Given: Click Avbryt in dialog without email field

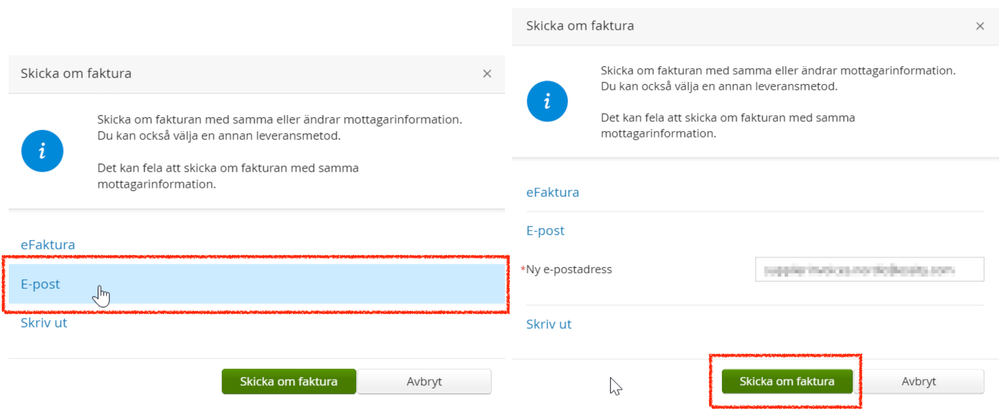Looking at the screenshot, I should click(x=424, y=381).
